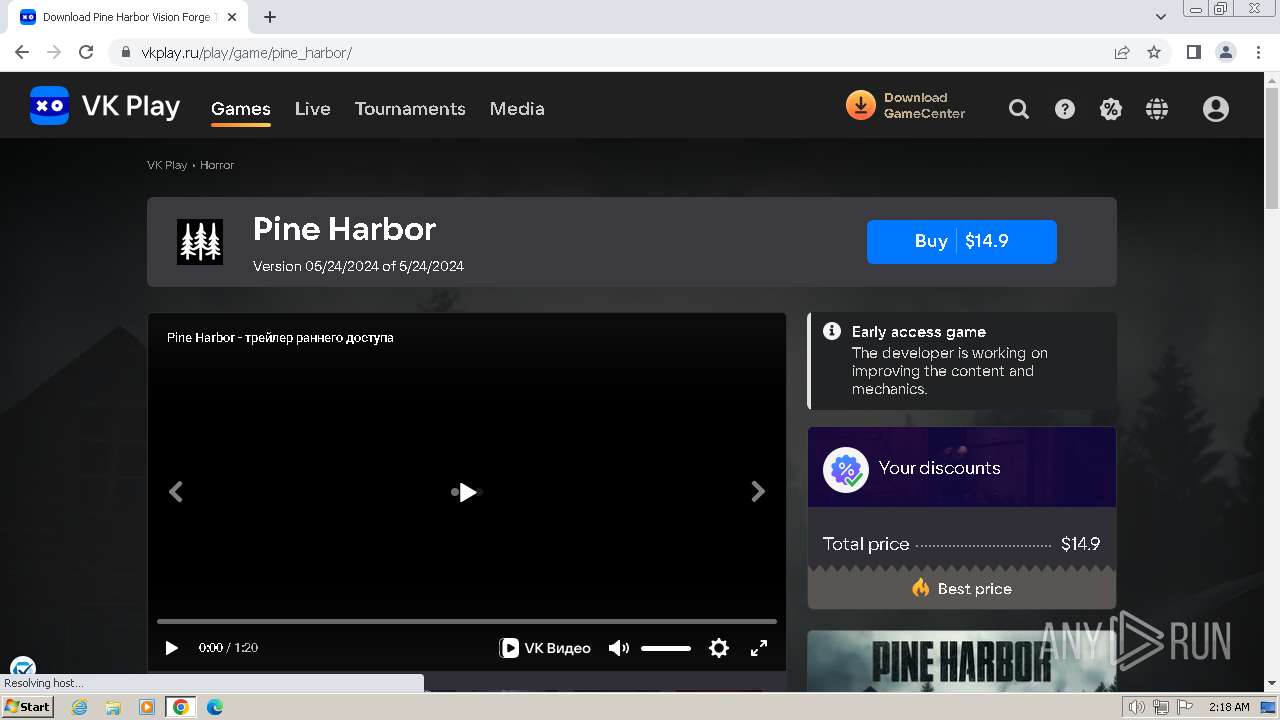Click the Pine Harbor title heading
The height and width of the screenshot is (720, 1280).
344,229
